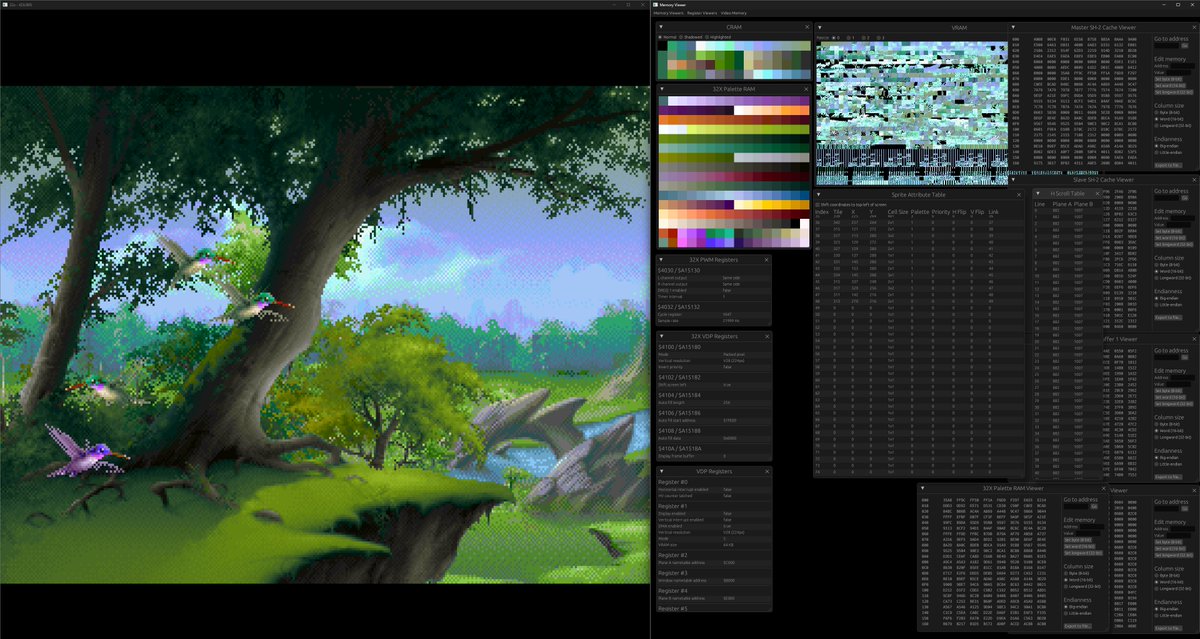Focus Go to address field in 32X Palette RAM Viewer

(1076, 506)
